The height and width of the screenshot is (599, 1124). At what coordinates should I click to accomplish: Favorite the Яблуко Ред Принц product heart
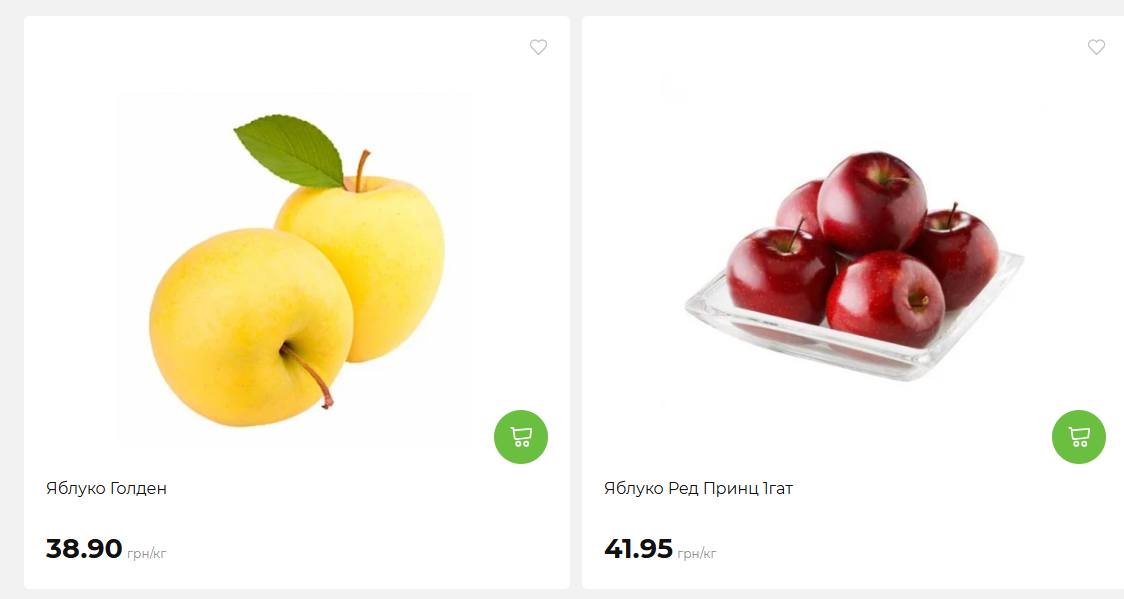[1096, 47]
